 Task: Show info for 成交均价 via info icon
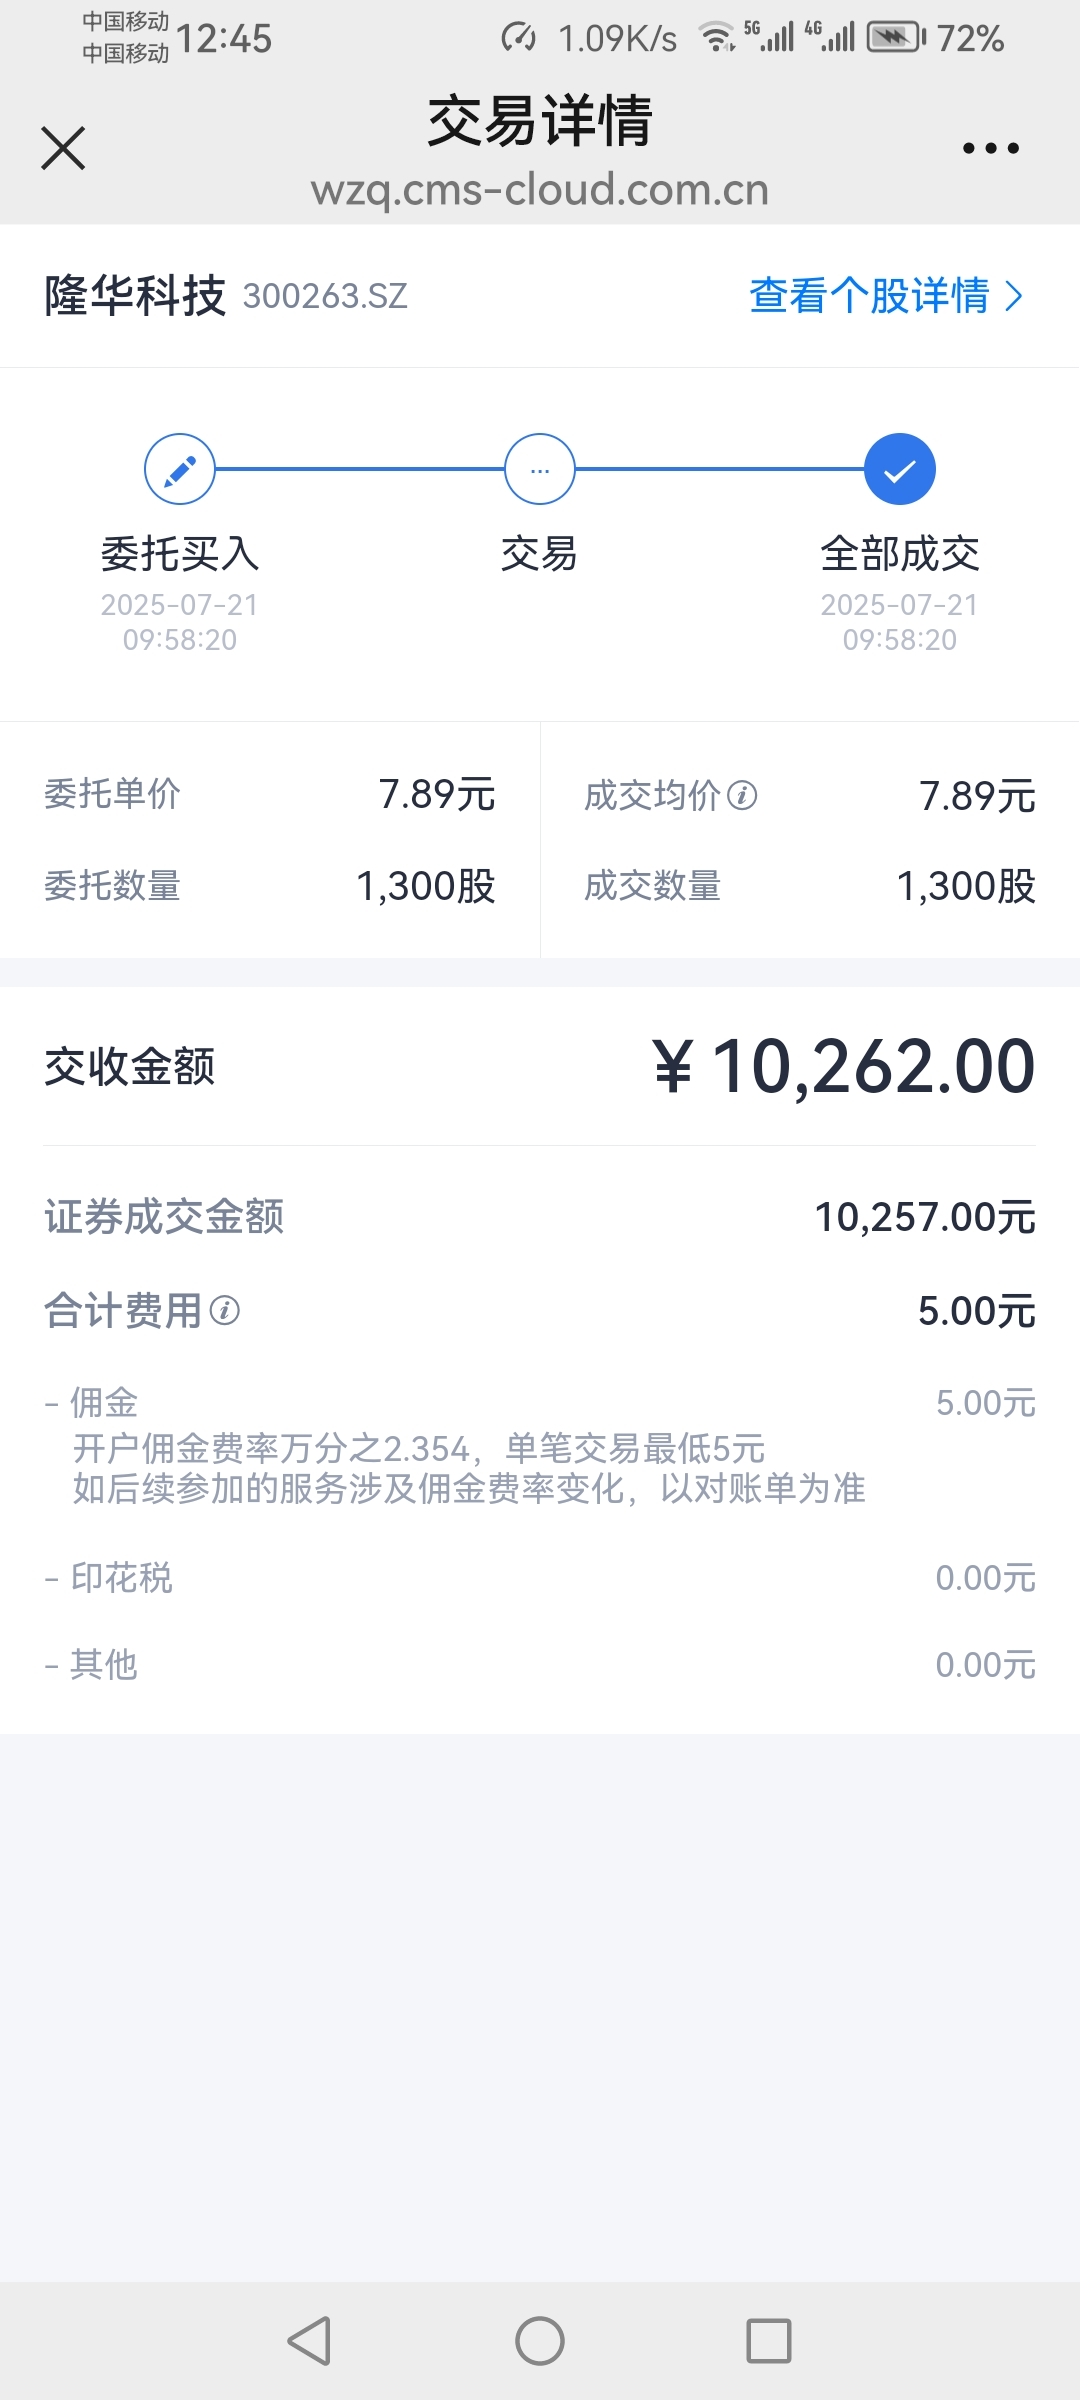tap(742, 796)
